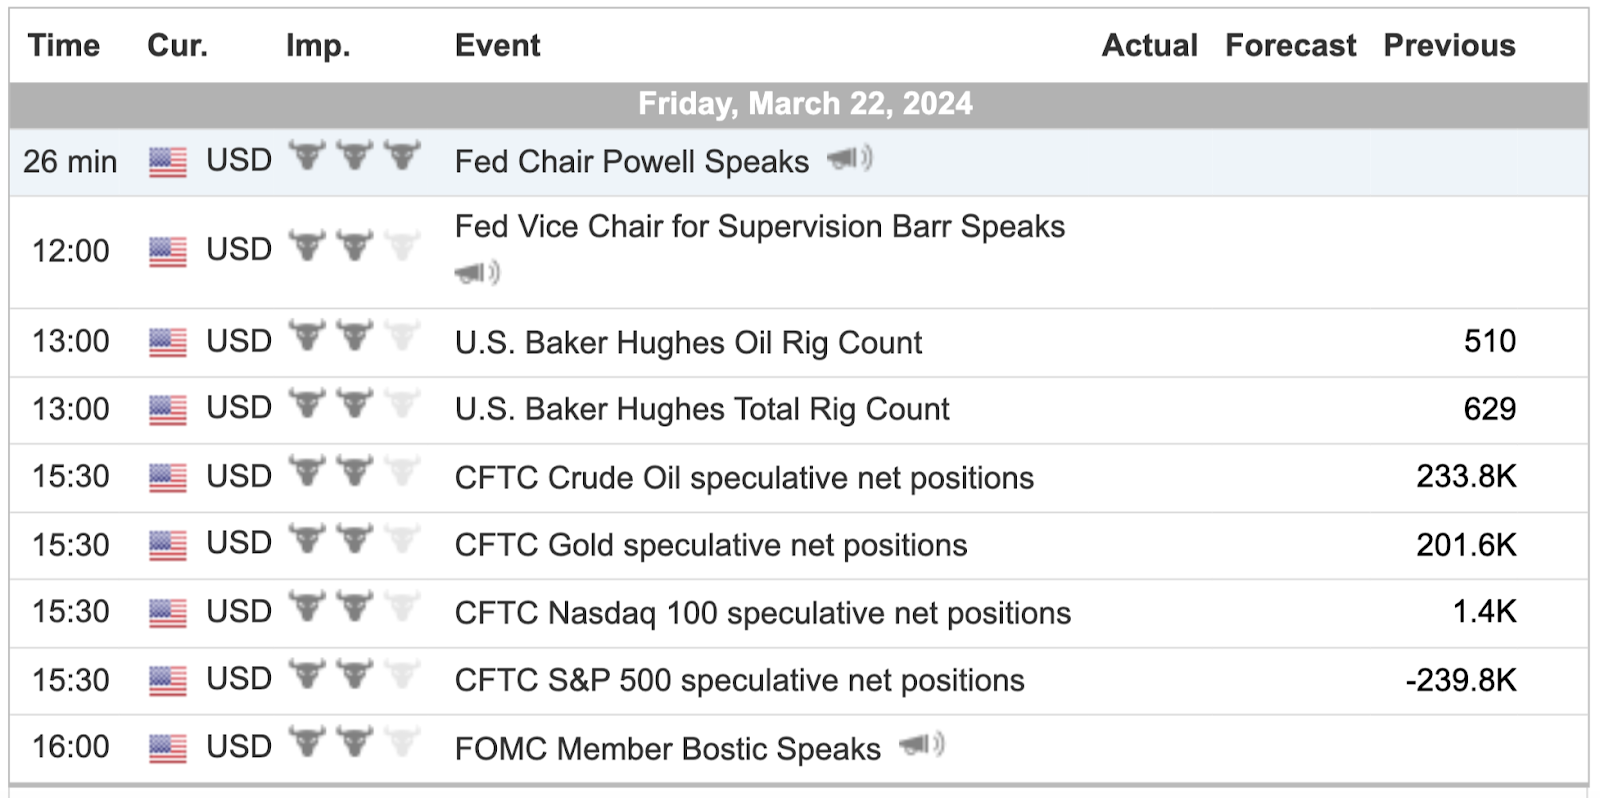Click speaker icon beside FOMC Member Bostic Speaks
The width and height of the screenshot is (1600, 798).
click(x=921, y=745)
